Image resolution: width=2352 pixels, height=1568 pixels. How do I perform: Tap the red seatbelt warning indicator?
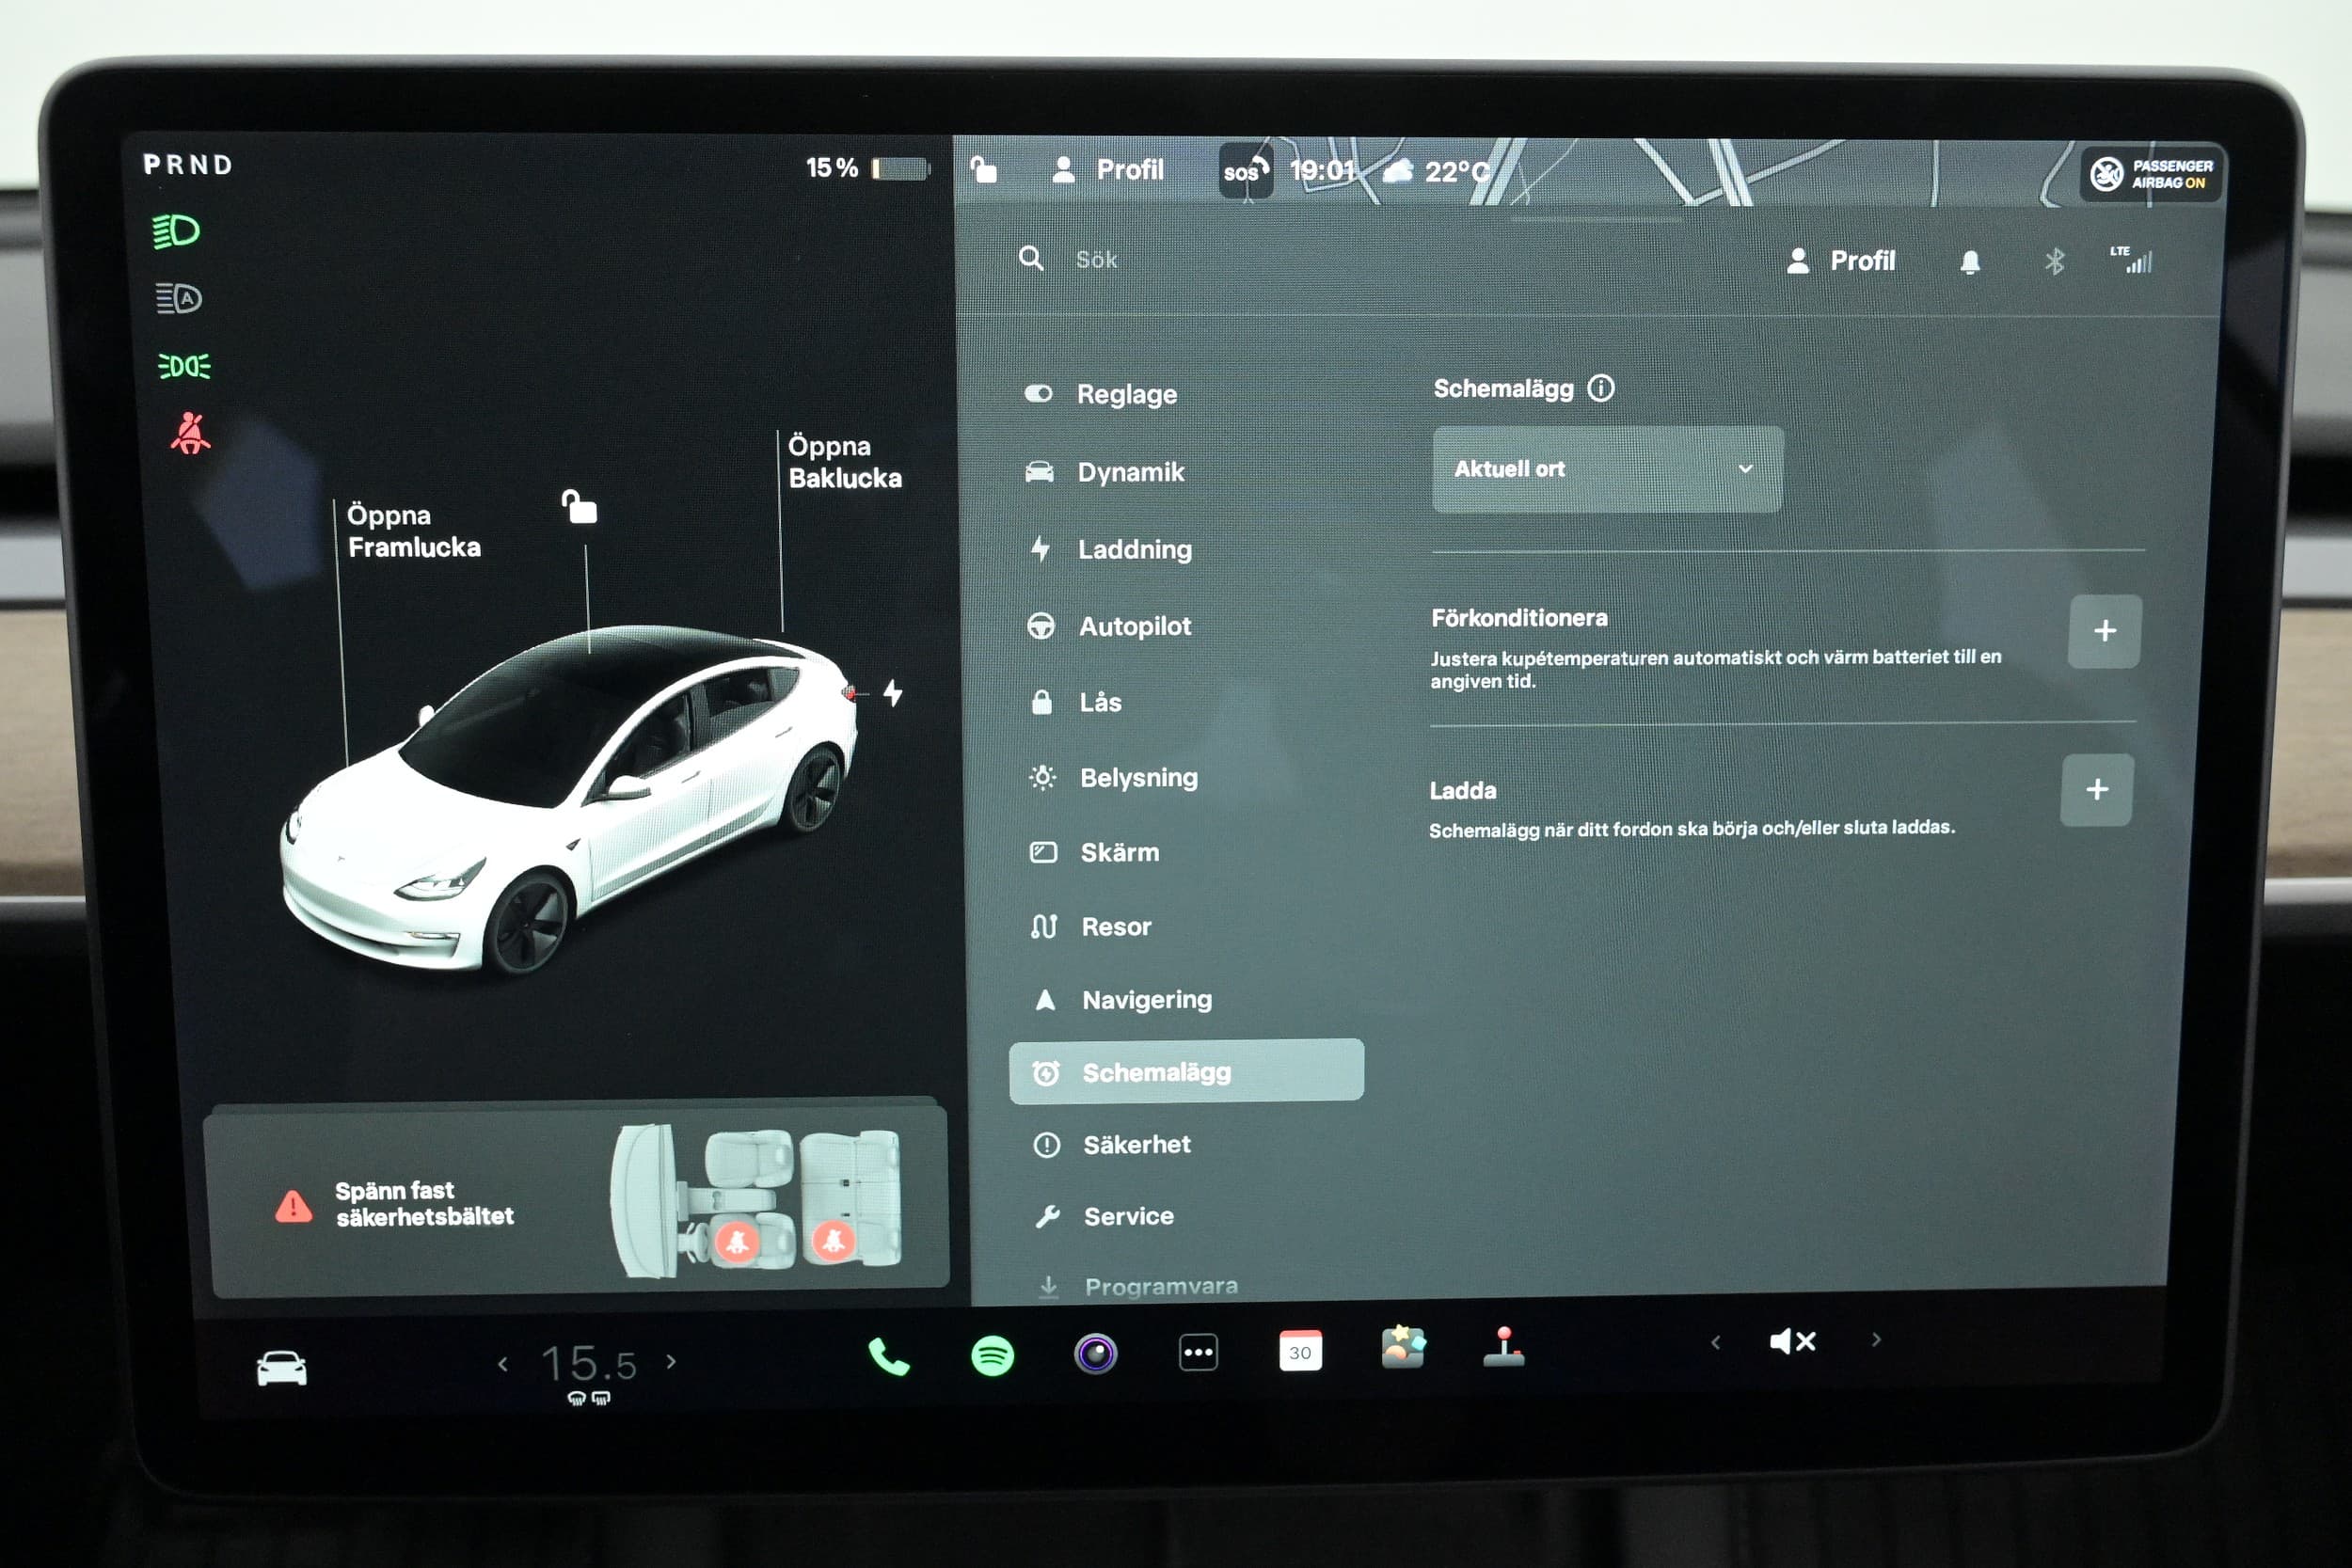click(x=189, y=433)
